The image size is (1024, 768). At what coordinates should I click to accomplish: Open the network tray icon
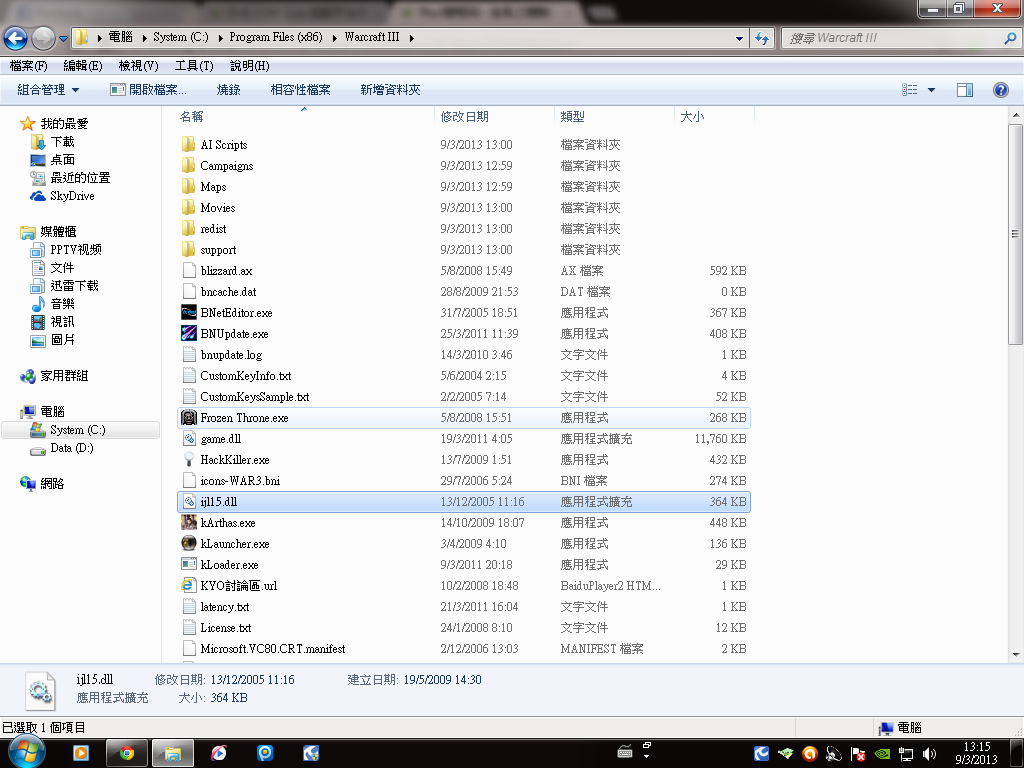click(906, 754)
